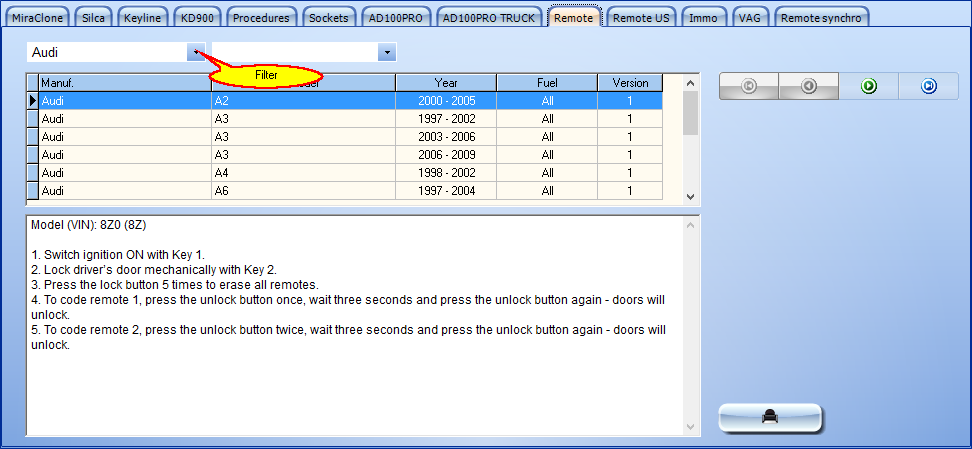Jump to last record blue arrow

click(x=928, y=86)
